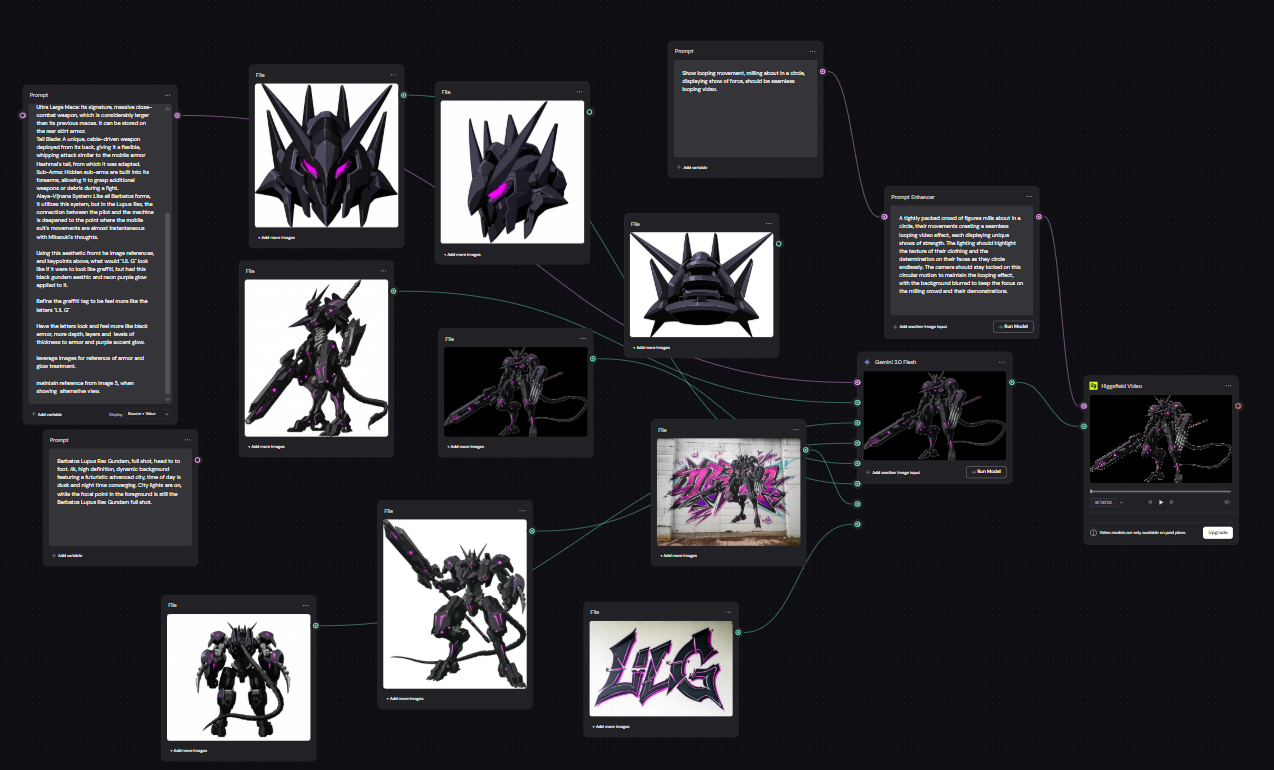Click Add another image input in Gemini node
1274x770 pixels.
click(x=892, y=472)
